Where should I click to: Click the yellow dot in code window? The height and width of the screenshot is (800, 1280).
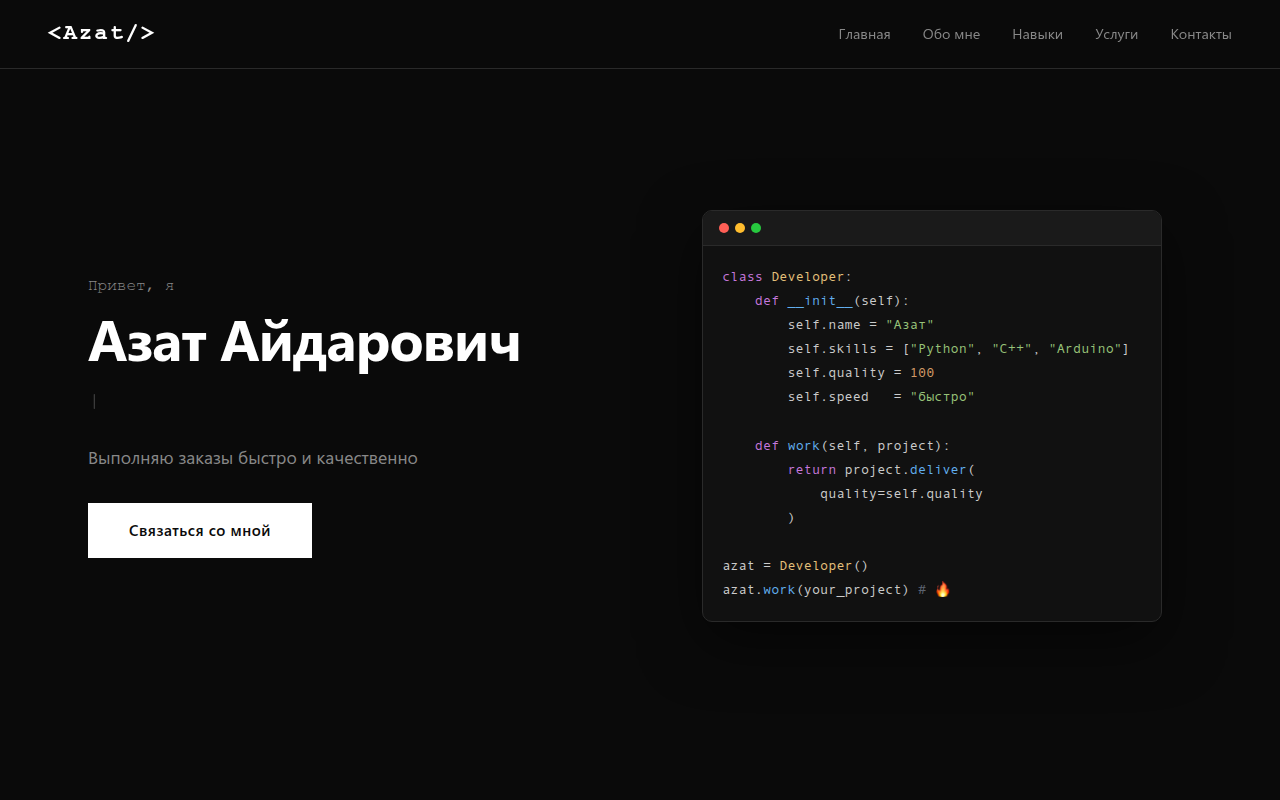point(740,228)
